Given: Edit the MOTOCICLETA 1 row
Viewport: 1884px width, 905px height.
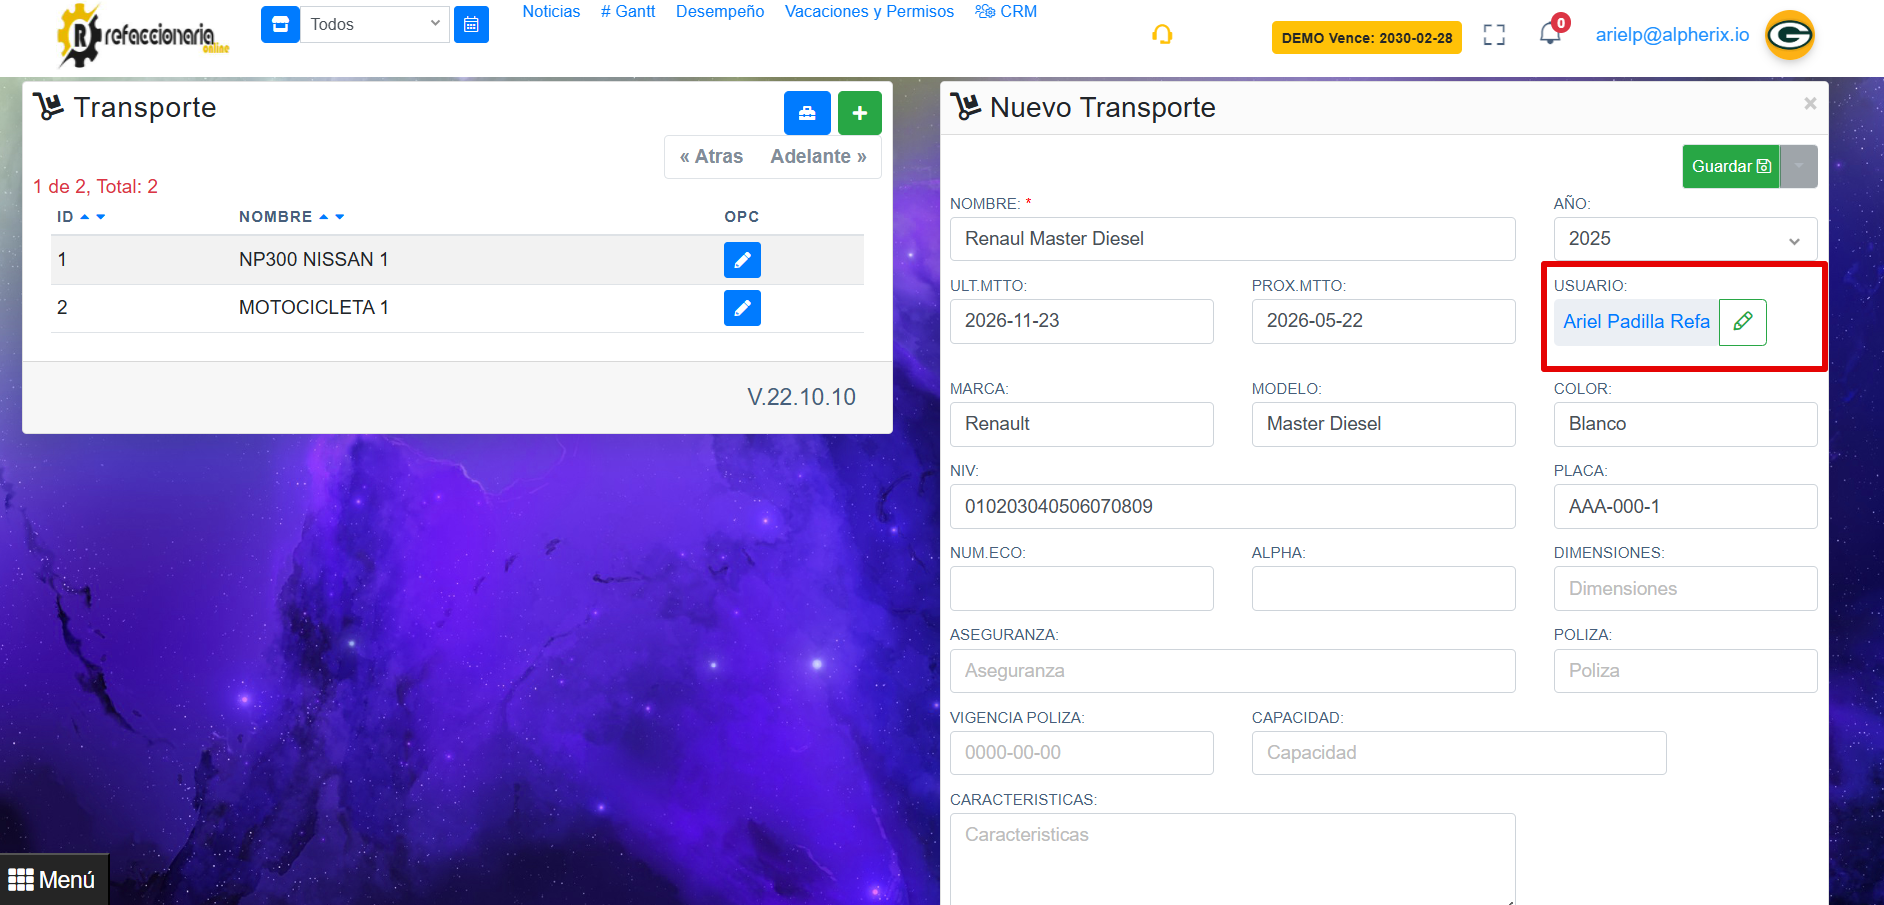Looking at the screenshot, I should click(x=742, y=308).
